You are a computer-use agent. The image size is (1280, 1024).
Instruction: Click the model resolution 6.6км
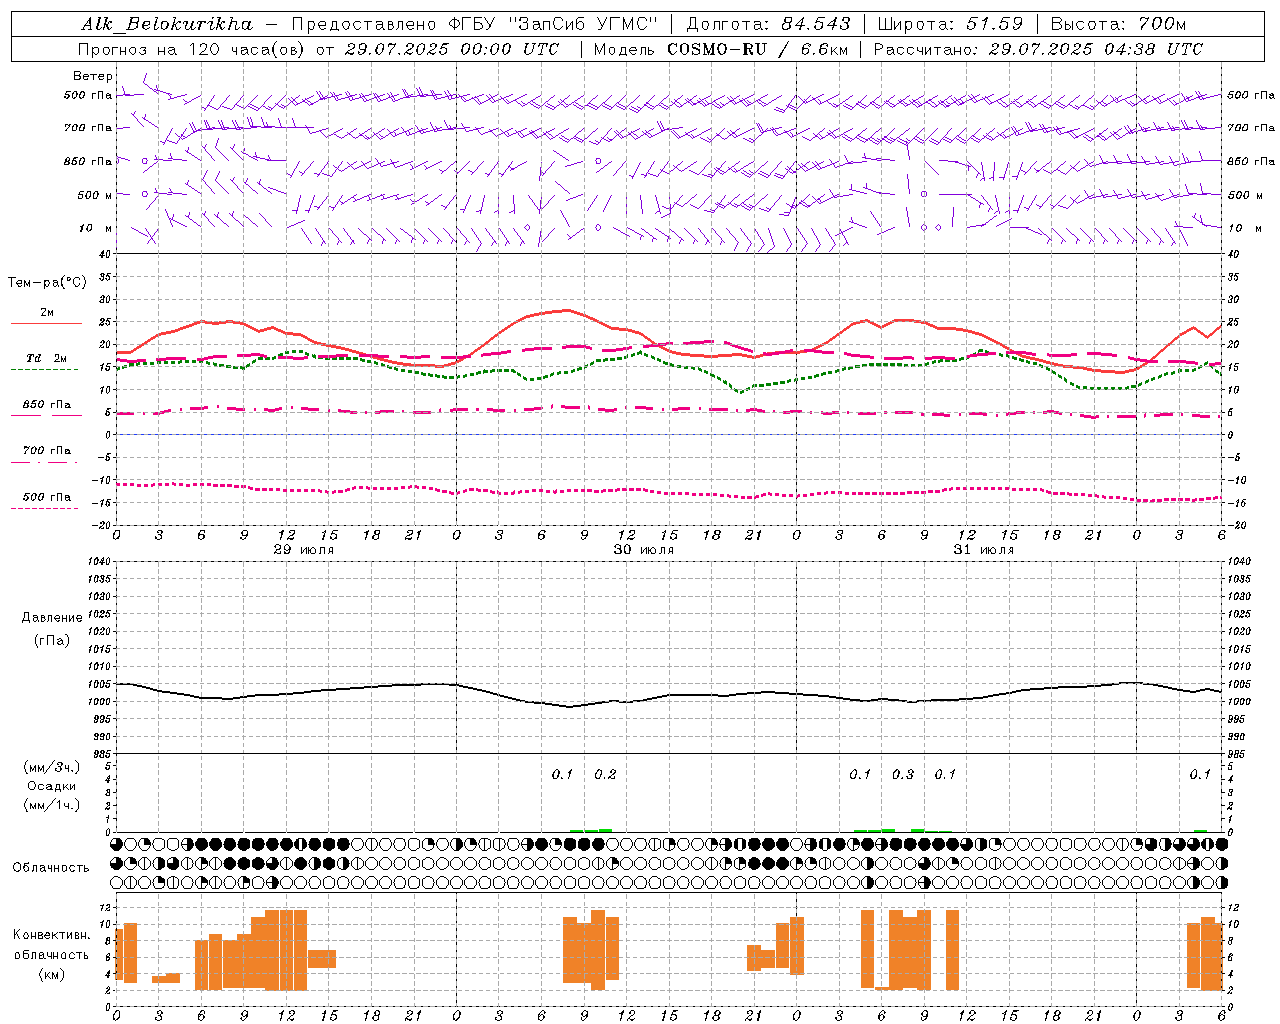pyautogui.click(x=823, y=49)
